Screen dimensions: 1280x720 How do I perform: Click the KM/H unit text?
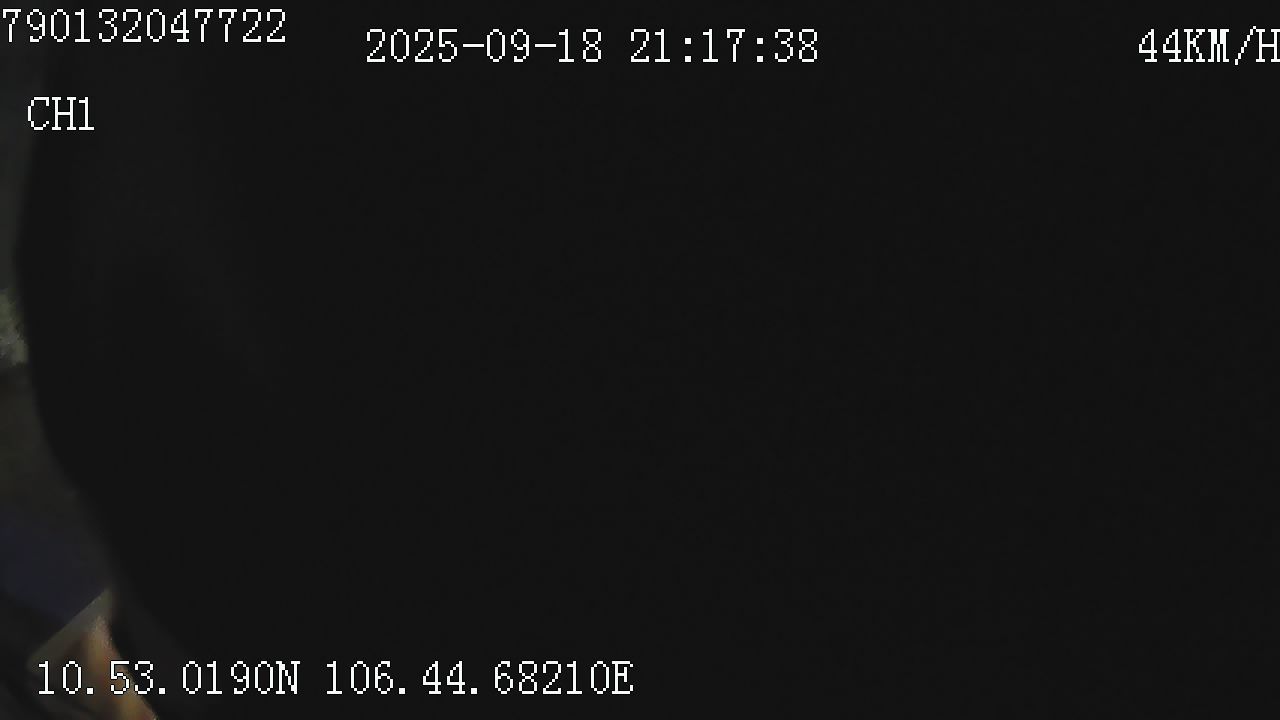point(1232,47)
